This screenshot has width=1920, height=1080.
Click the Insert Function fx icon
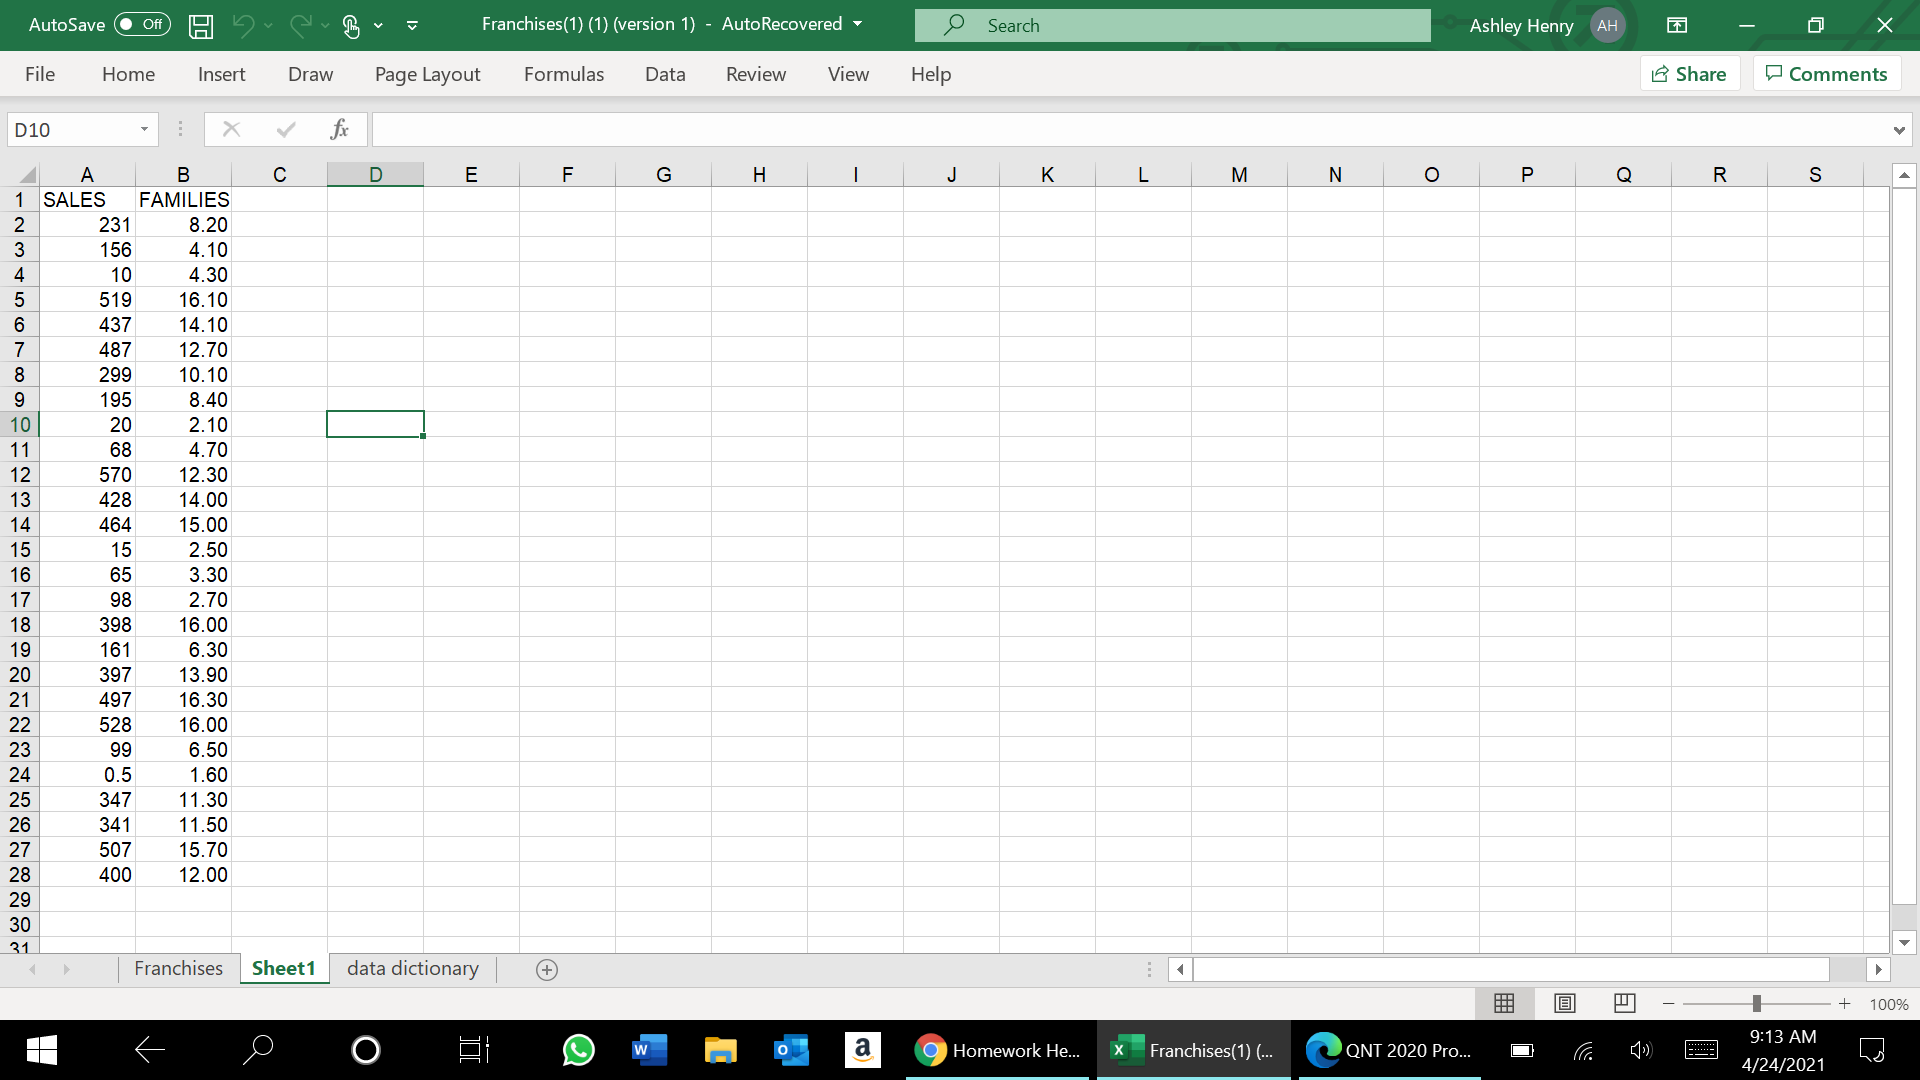[x=339, y=129]
